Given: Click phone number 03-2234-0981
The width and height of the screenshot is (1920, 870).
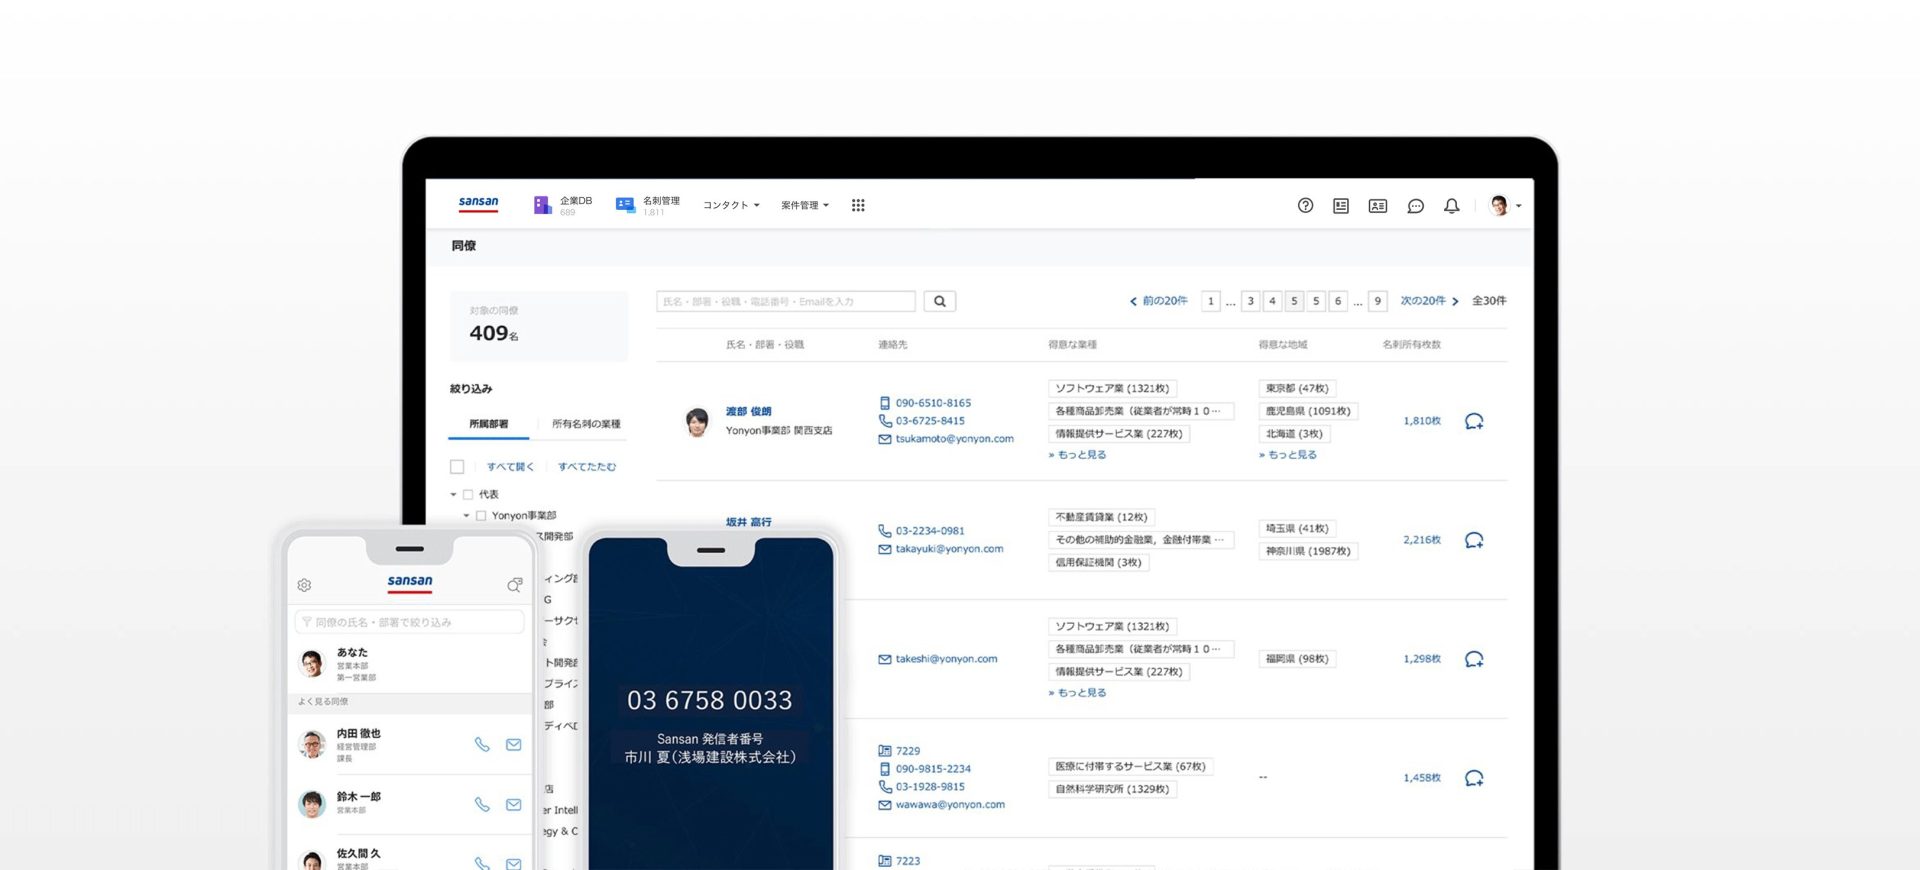Looking at the screenshot, I should click(x=930, y=531).
